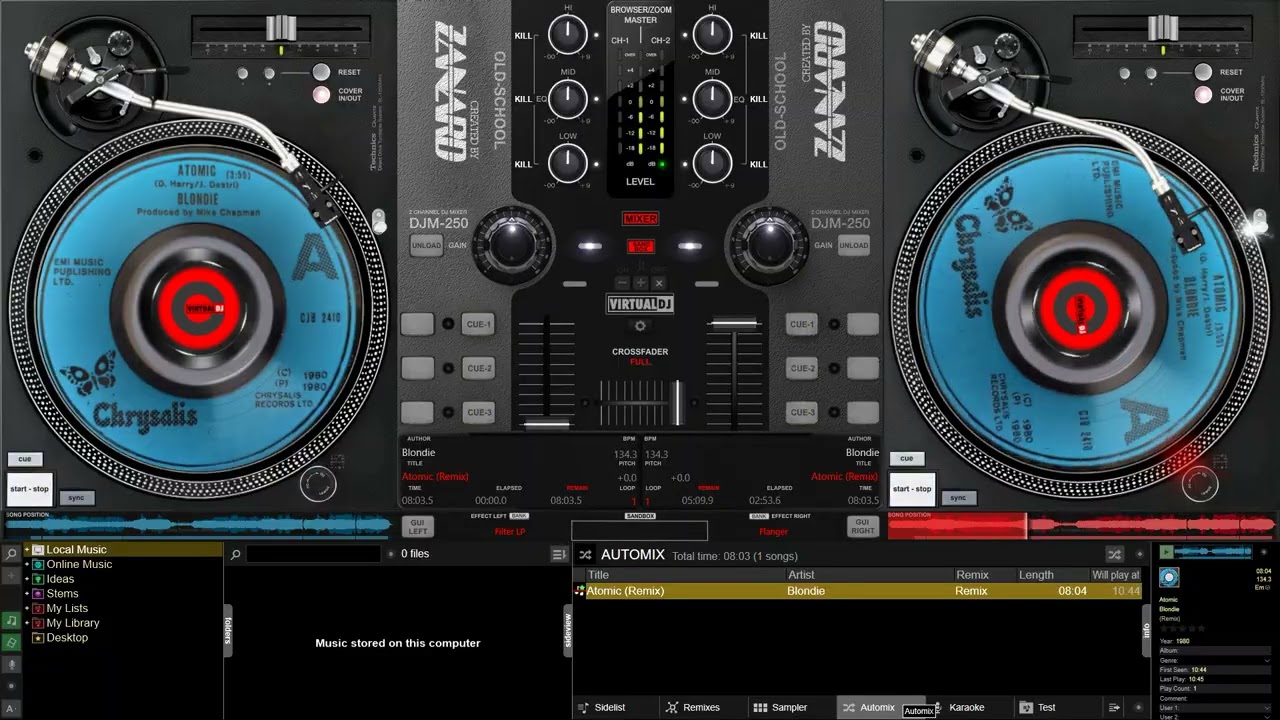The image size is (1280, 720).
Task: Expand the Ideas tree node
Action: 27,579
